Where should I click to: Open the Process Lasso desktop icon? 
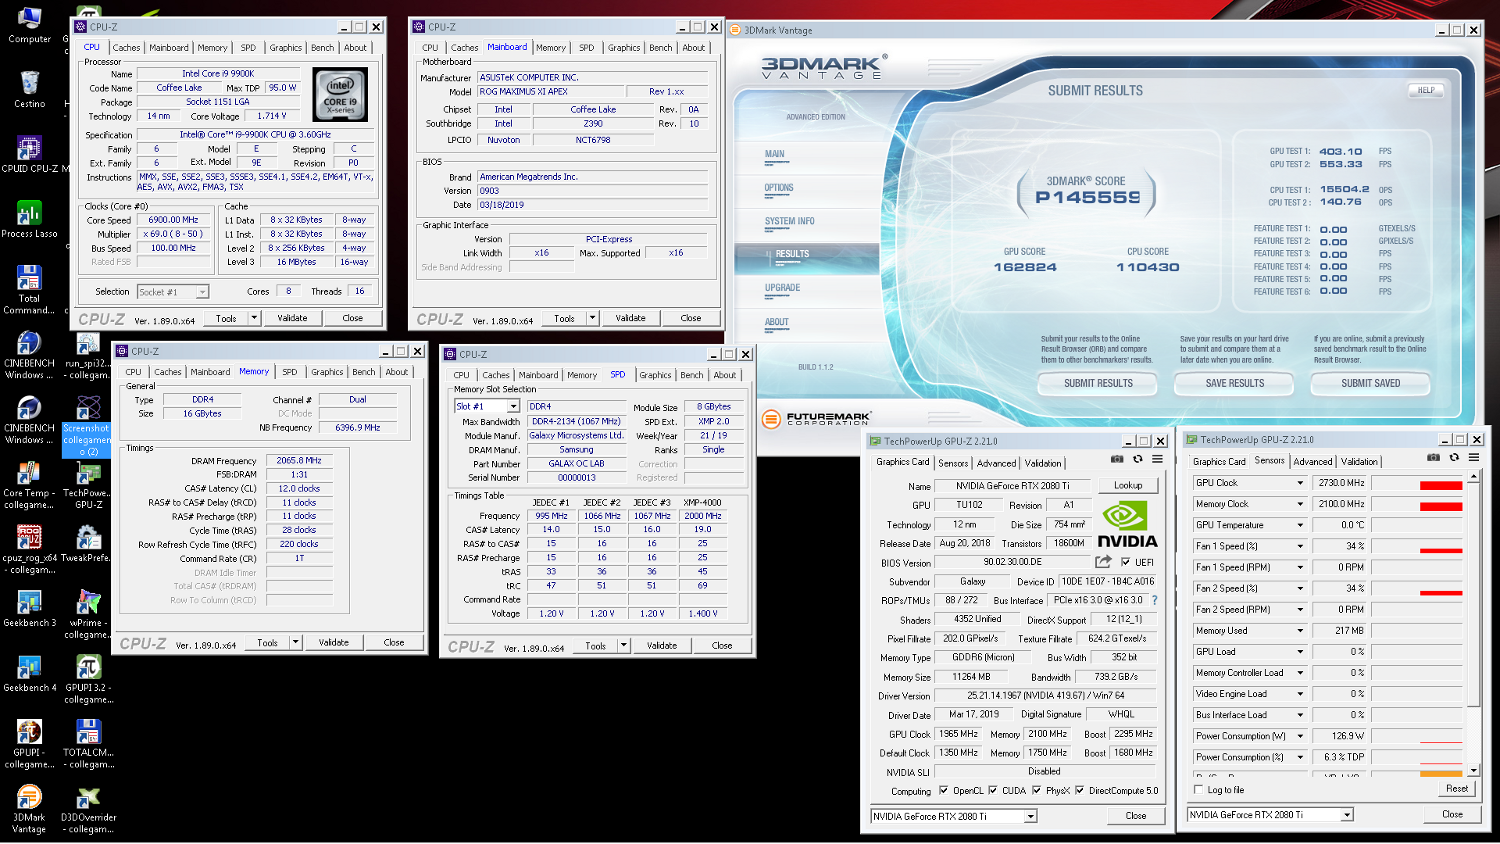point(29,219)
